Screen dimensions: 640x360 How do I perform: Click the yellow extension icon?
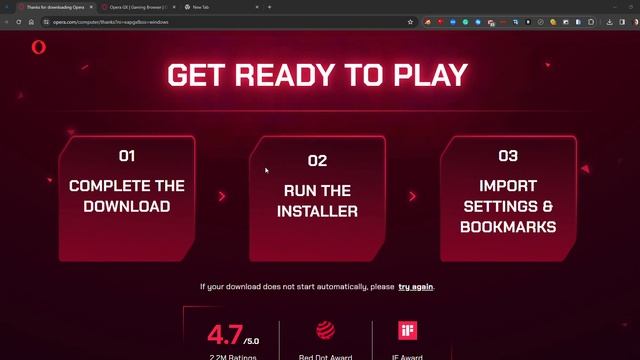point(553,22)
